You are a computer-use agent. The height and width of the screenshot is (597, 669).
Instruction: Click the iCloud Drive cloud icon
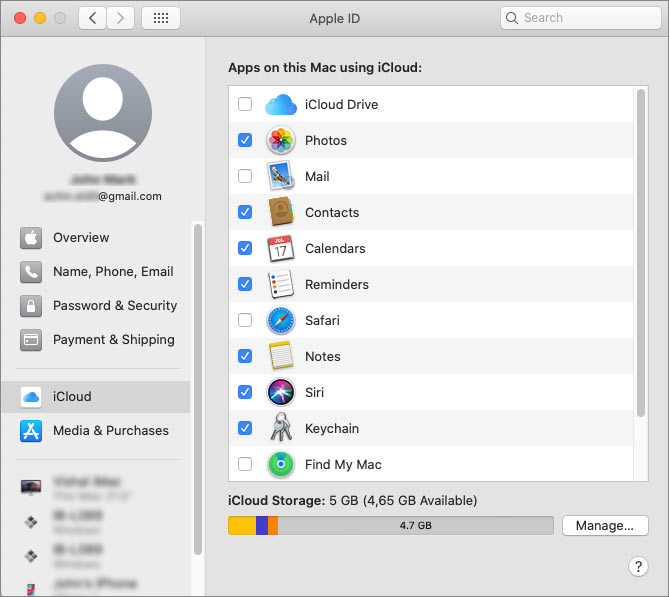281,105
